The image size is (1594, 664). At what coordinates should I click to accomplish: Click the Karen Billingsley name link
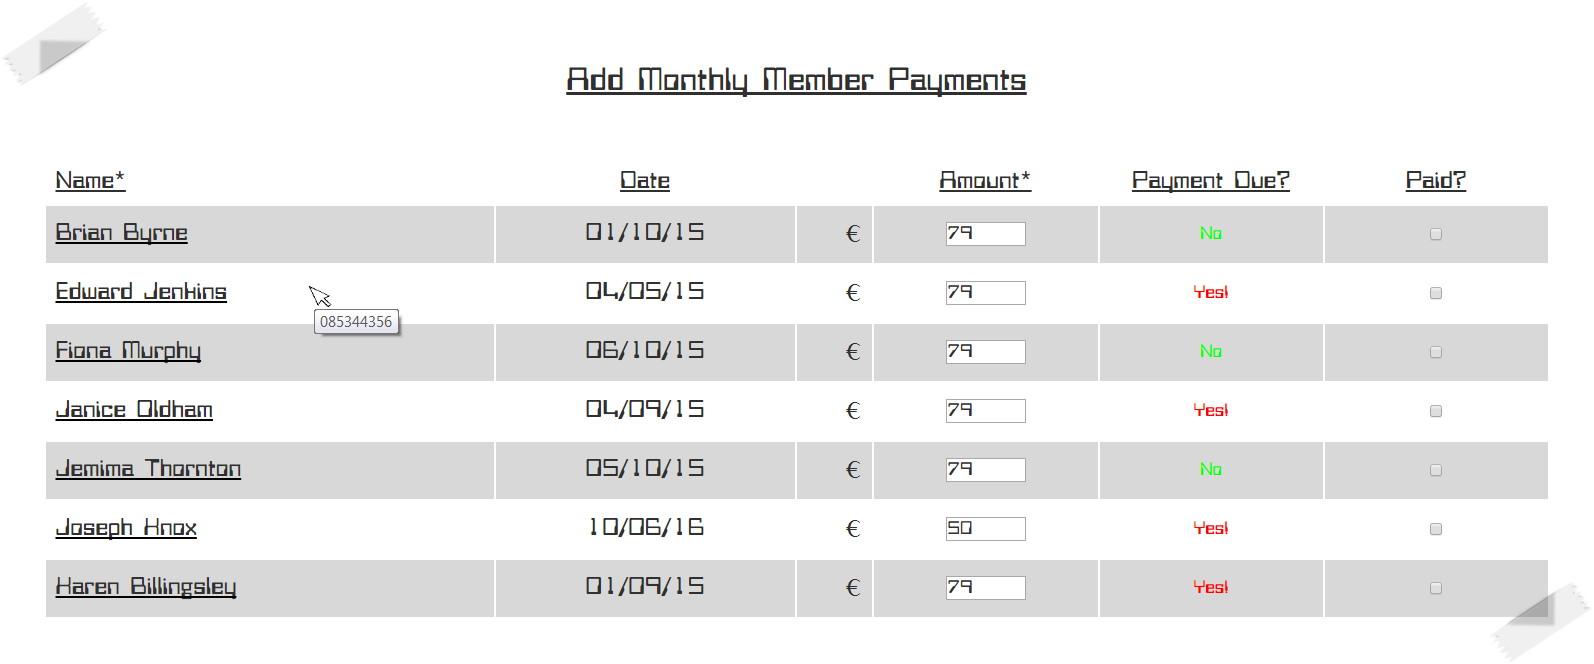[x=146, y=587]
